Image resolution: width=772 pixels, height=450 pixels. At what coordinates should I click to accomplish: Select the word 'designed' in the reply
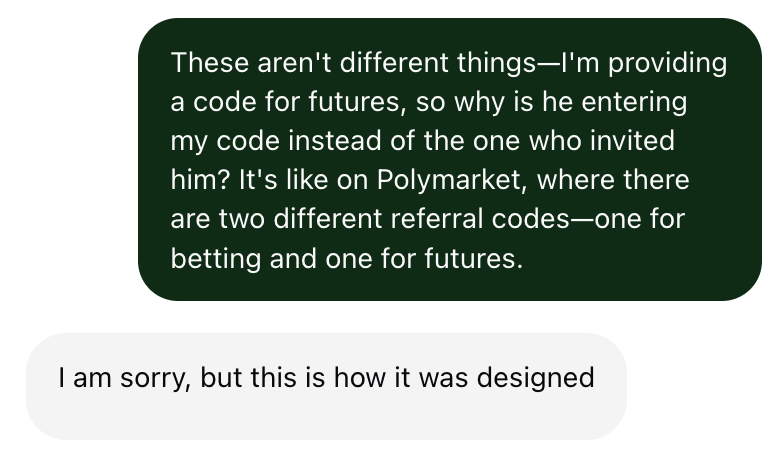[x=536, y=378]
